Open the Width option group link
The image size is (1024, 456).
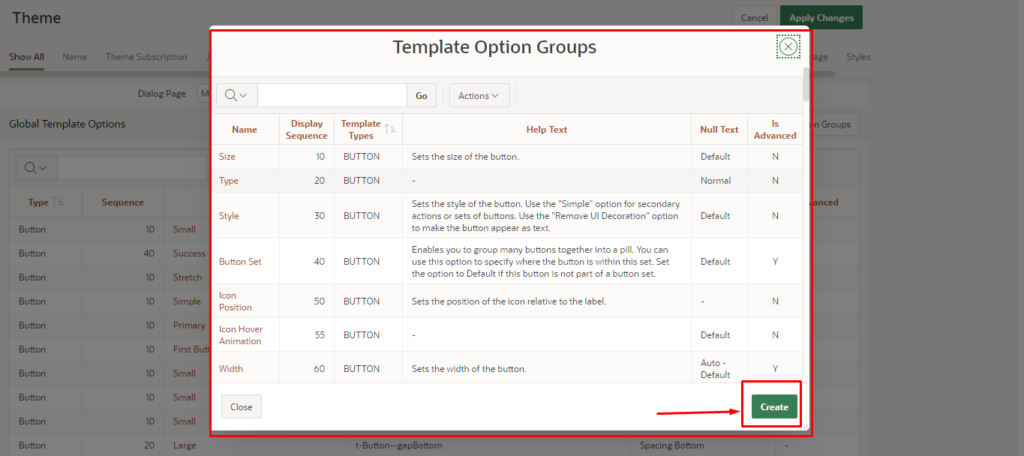click(x=231, y=369)
